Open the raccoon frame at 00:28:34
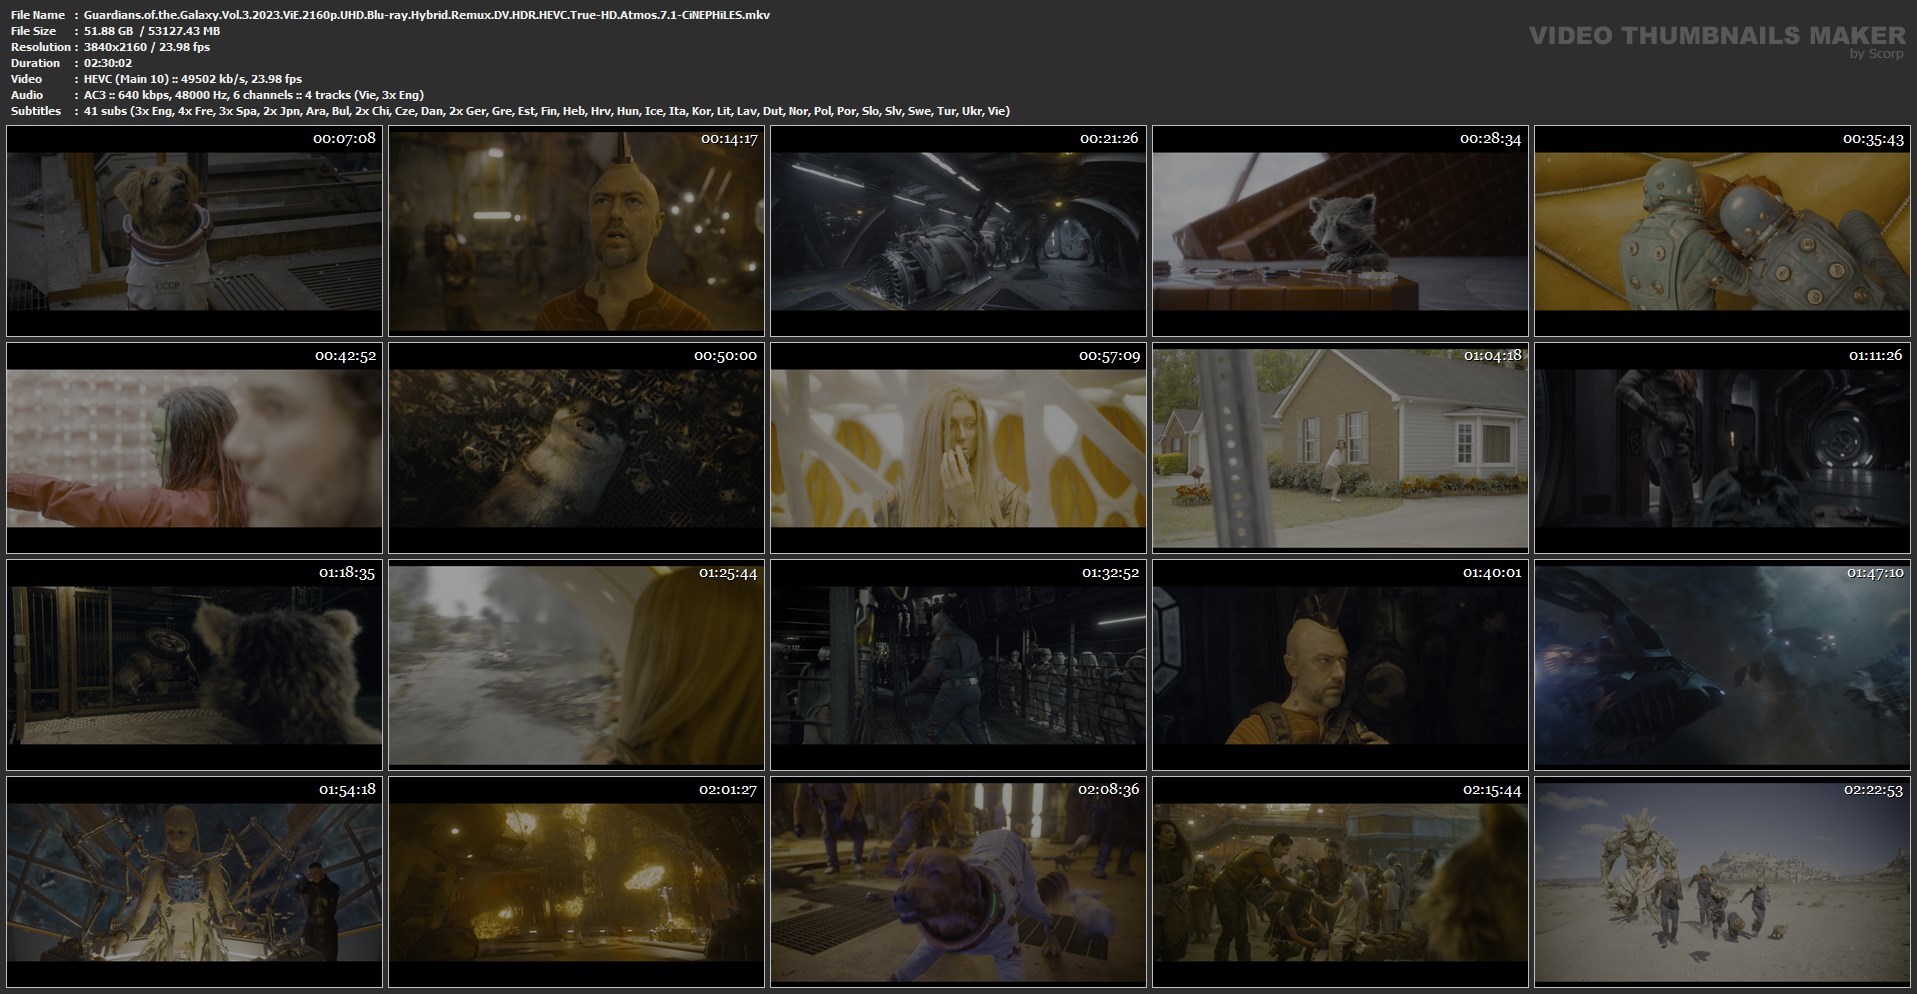 (1340, 231)
